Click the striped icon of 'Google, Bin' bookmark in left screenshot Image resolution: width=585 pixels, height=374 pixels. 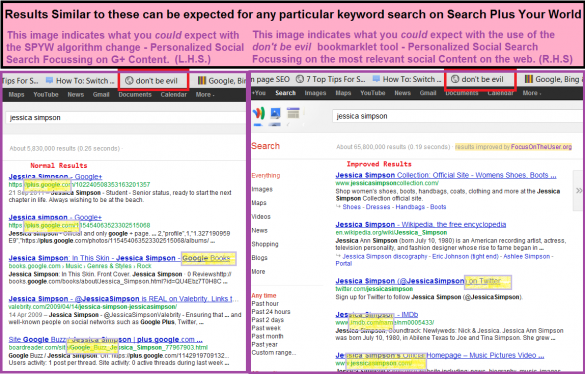[x=202, y=81]
